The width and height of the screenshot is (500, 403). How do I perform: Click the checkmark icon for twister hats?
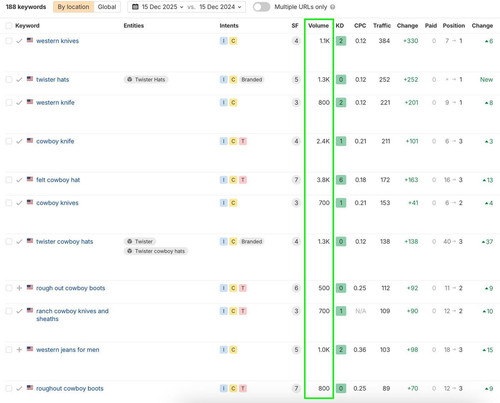tap(19, 80)
